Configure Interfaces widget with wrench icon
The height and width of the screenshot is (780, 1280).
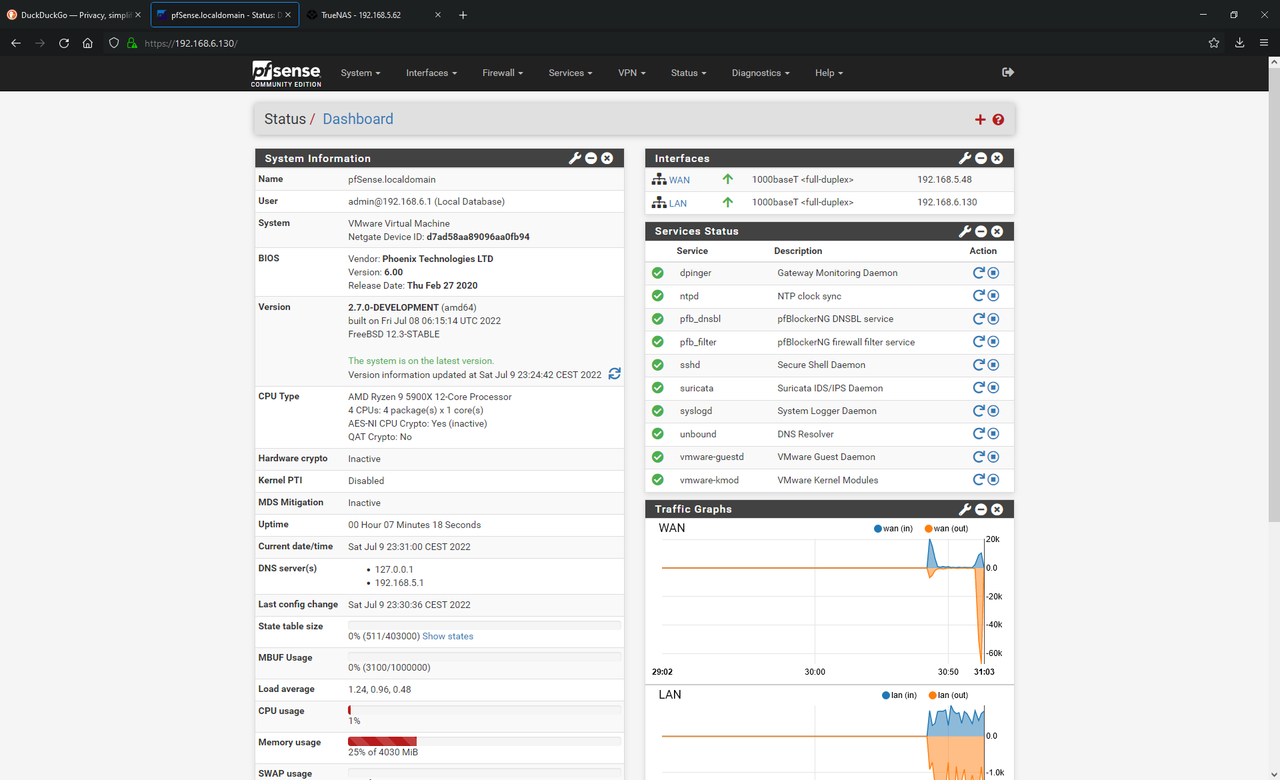[x=965, y=158]
